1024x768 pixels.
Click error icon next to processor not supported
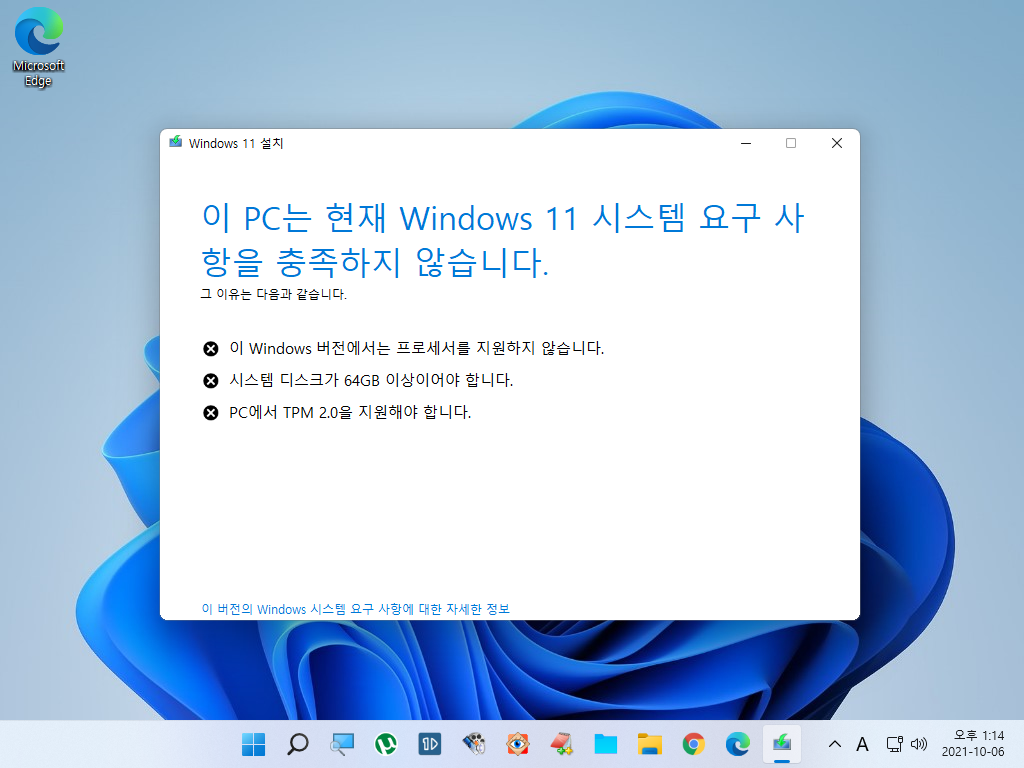point(210,349)
